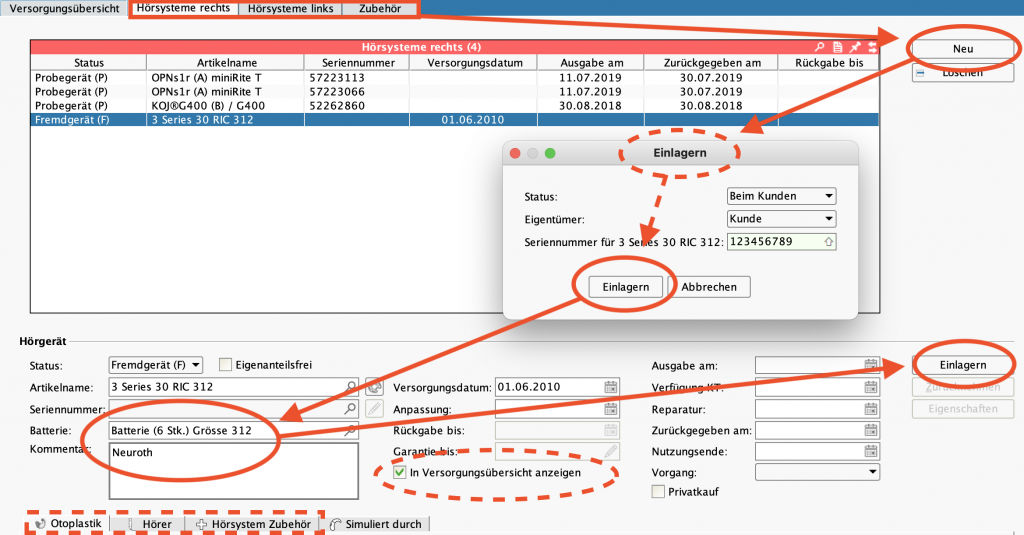Click the search icon in the Artikelname field
This screenshot has height=535, width=1024.
tap(351, 387)
